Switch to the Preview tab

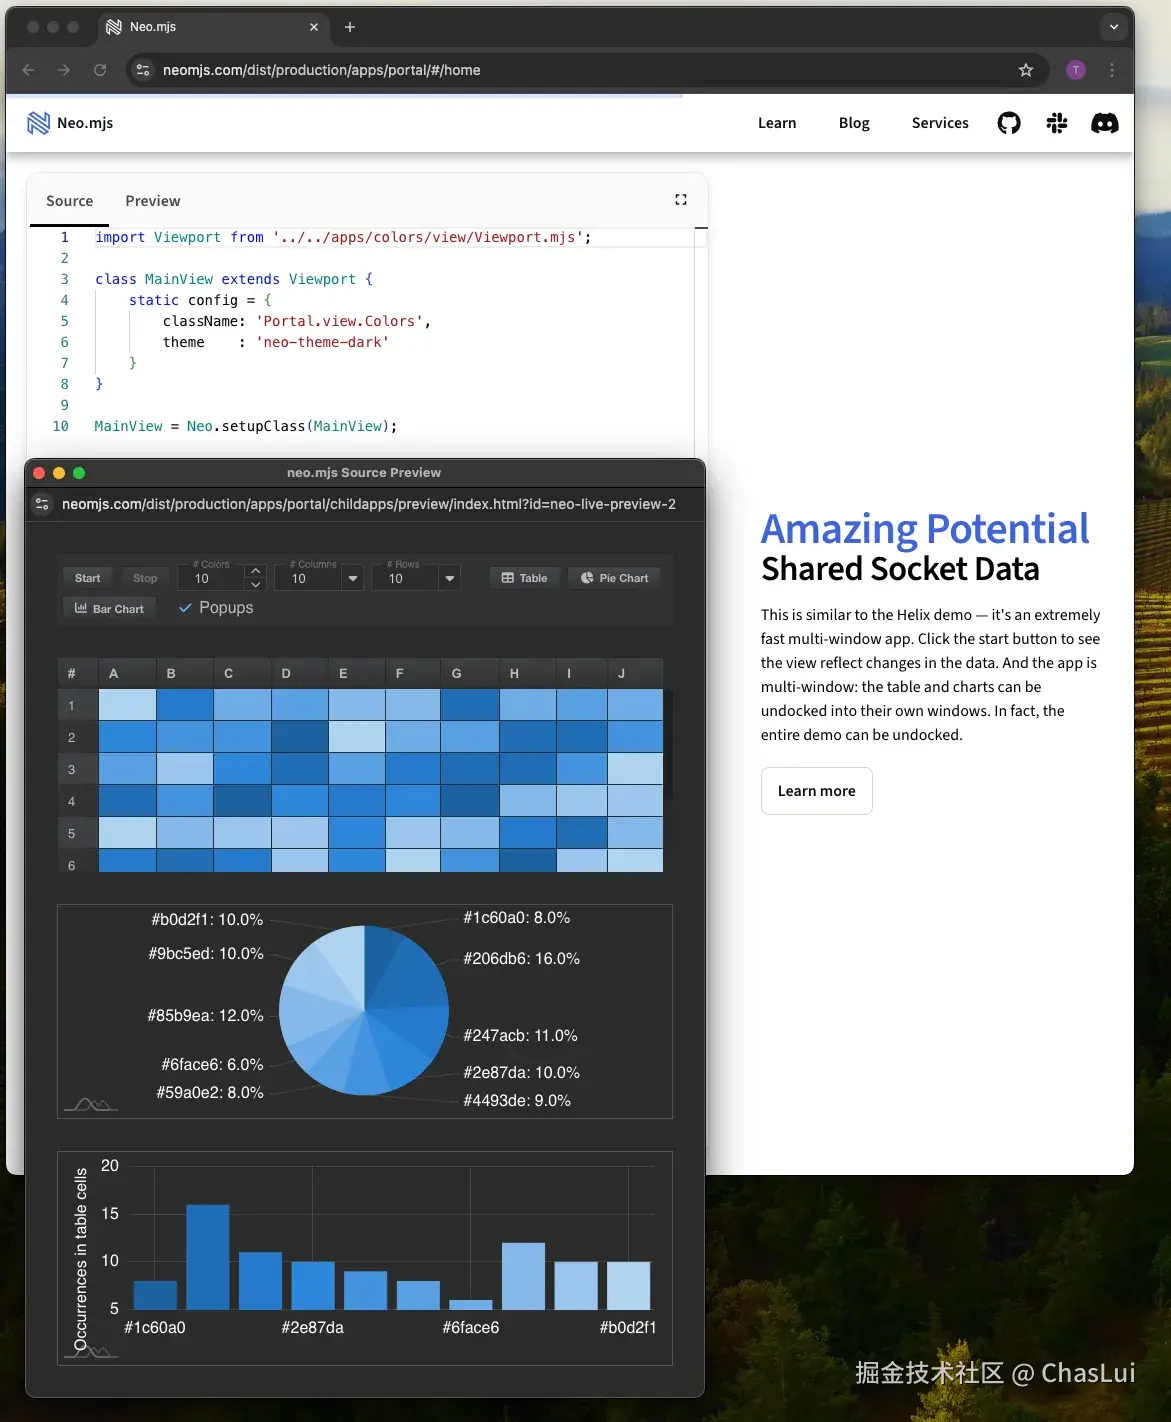[153, 201]
